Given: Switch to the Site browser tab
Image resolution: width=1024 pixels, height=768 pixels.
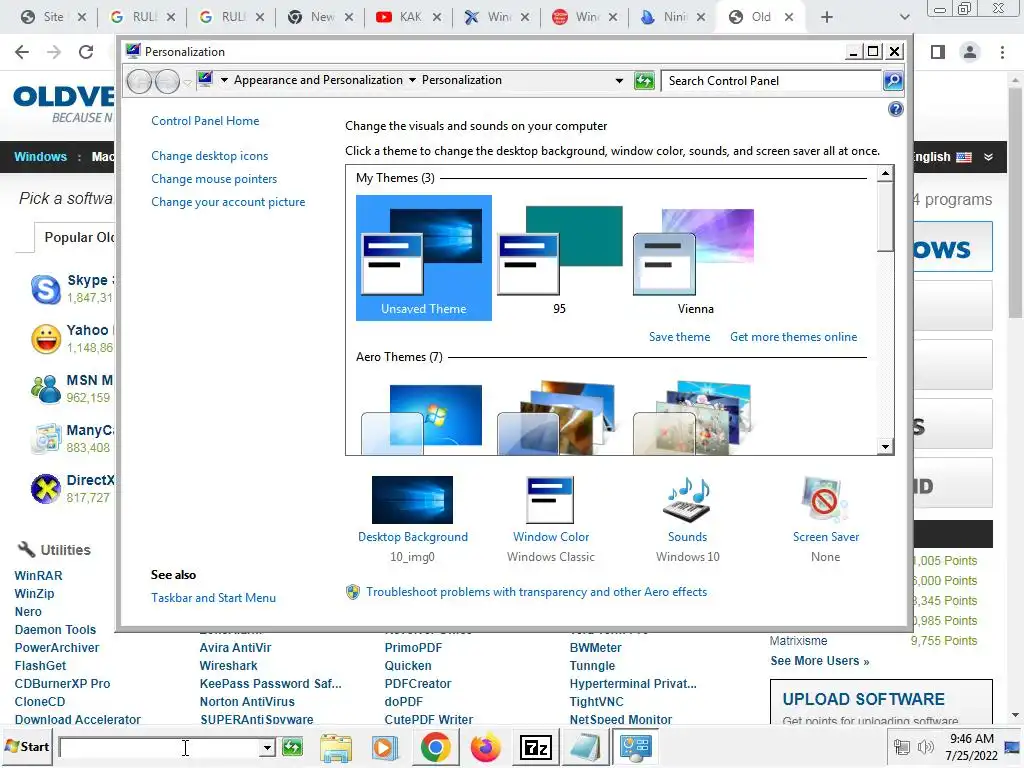Looking at the screenshot, I should click(53, 17).
